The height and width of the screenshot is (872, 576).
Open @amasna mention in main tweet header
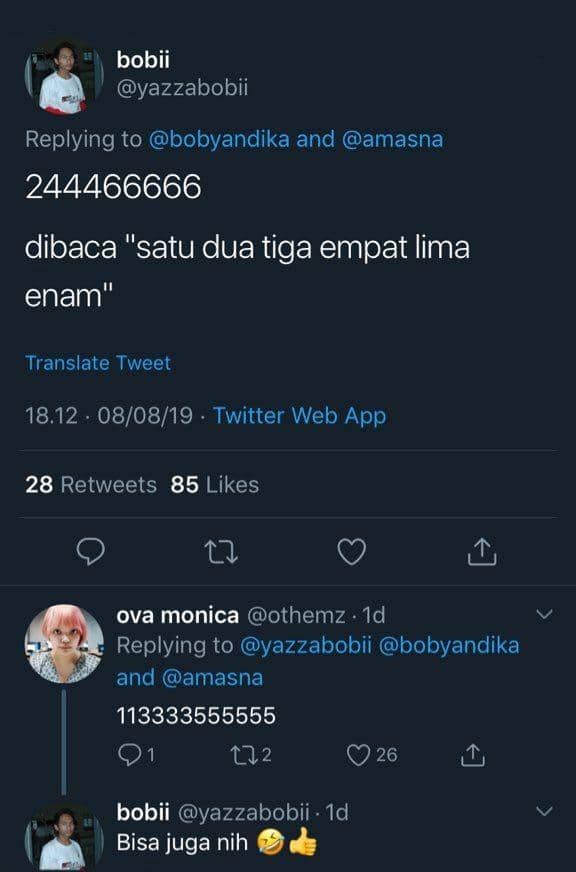tap(393, 139)
